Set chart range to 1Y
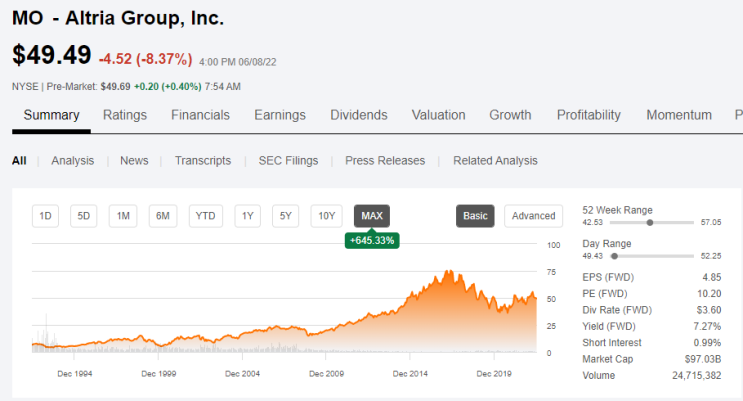The width and height of the screenshot is (743, 401). 247,216
